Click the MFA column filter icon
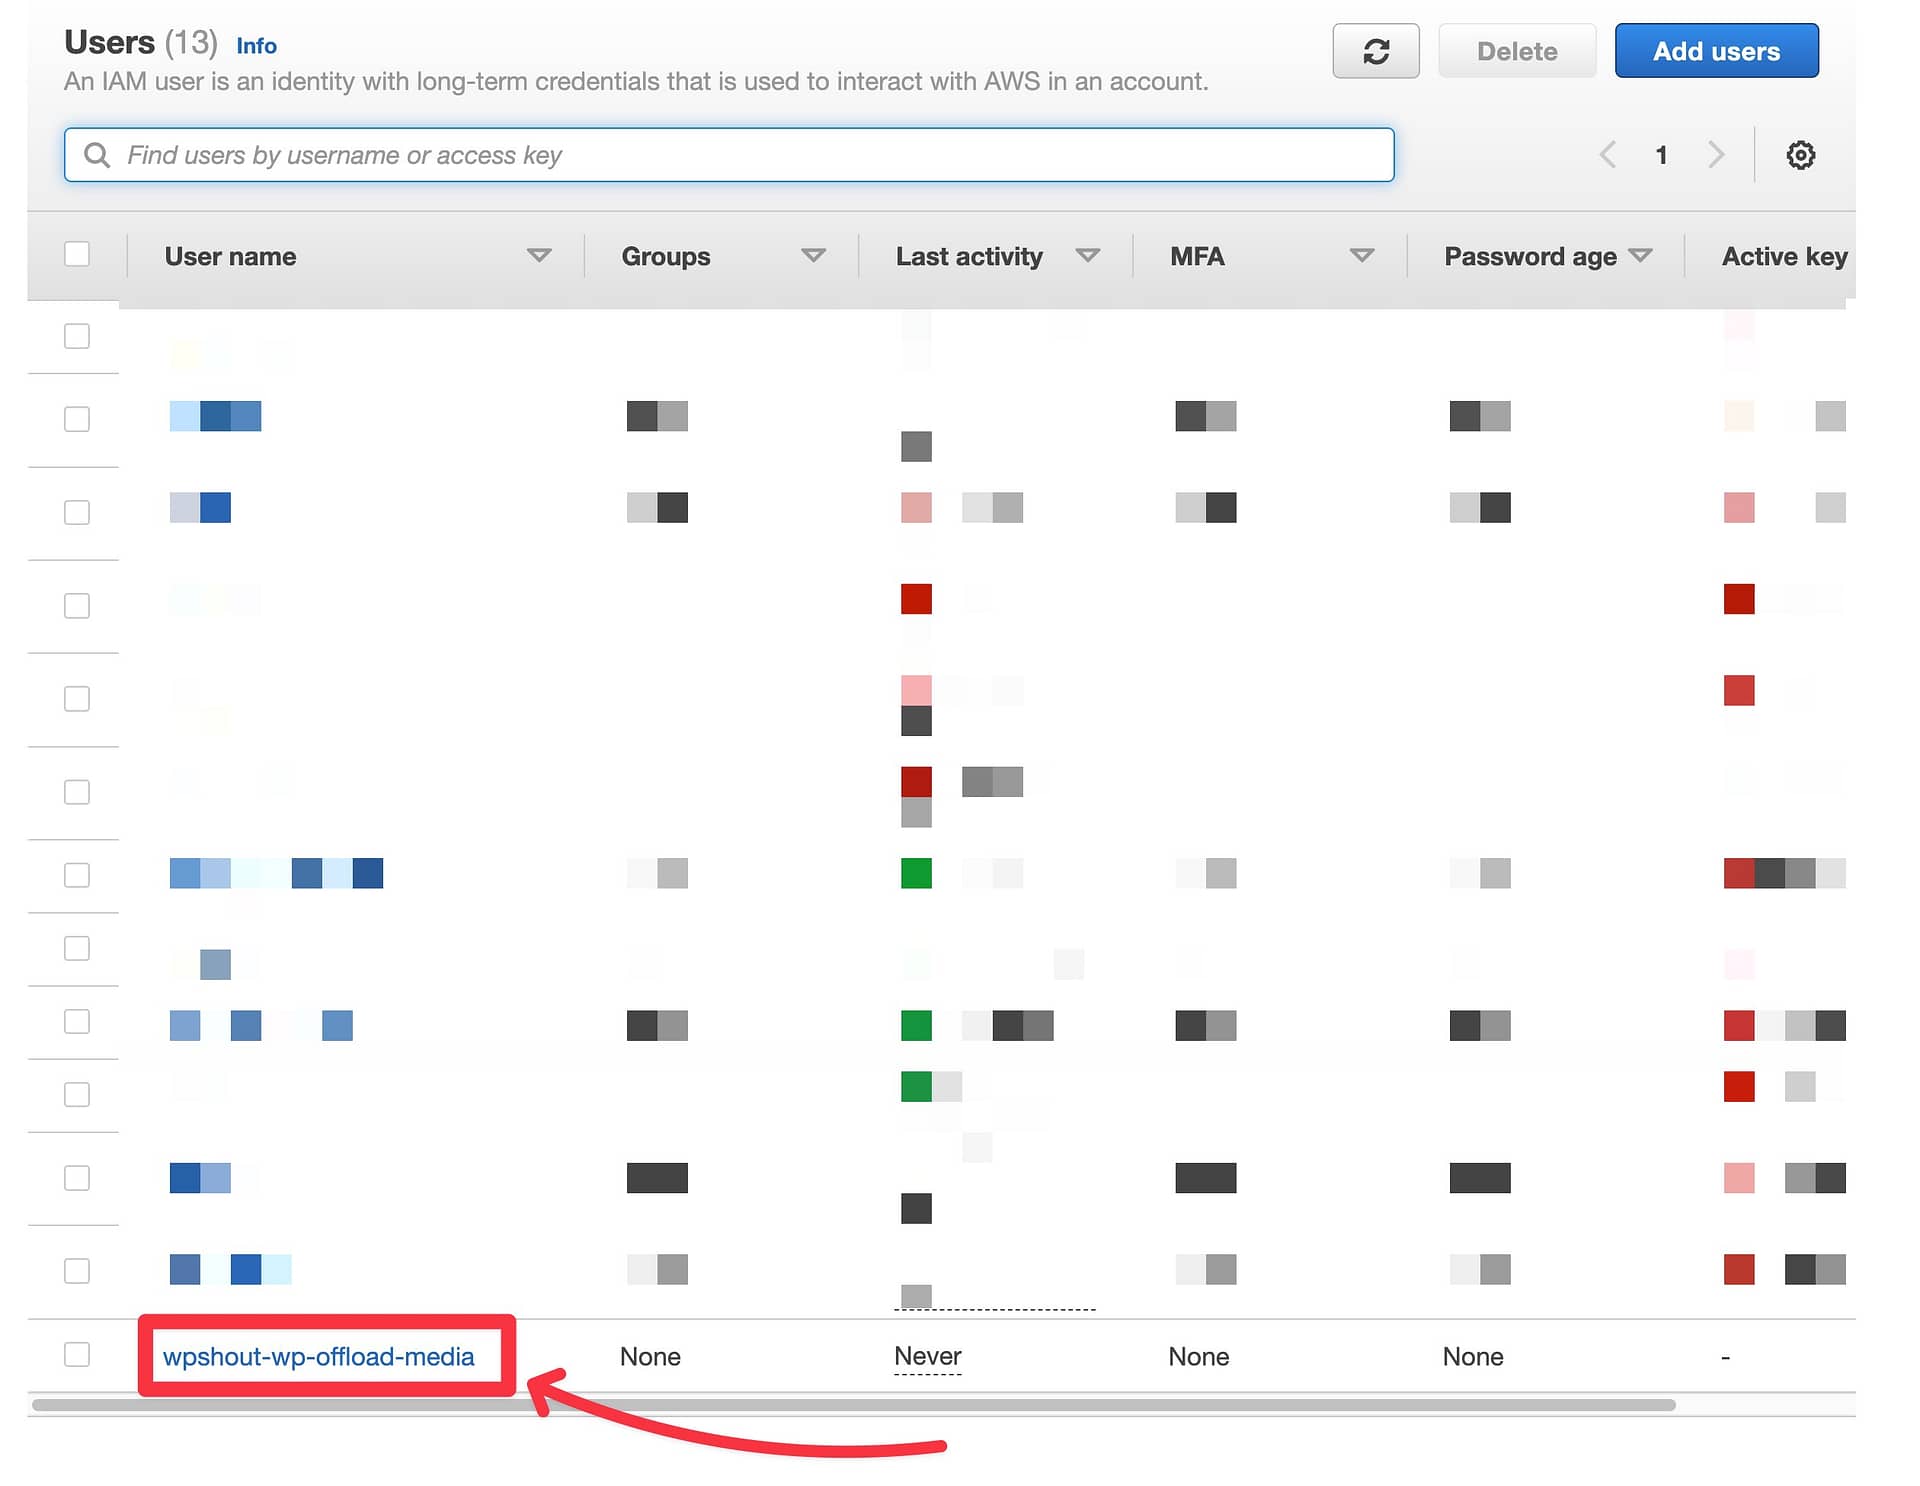 click(1361, 257)
